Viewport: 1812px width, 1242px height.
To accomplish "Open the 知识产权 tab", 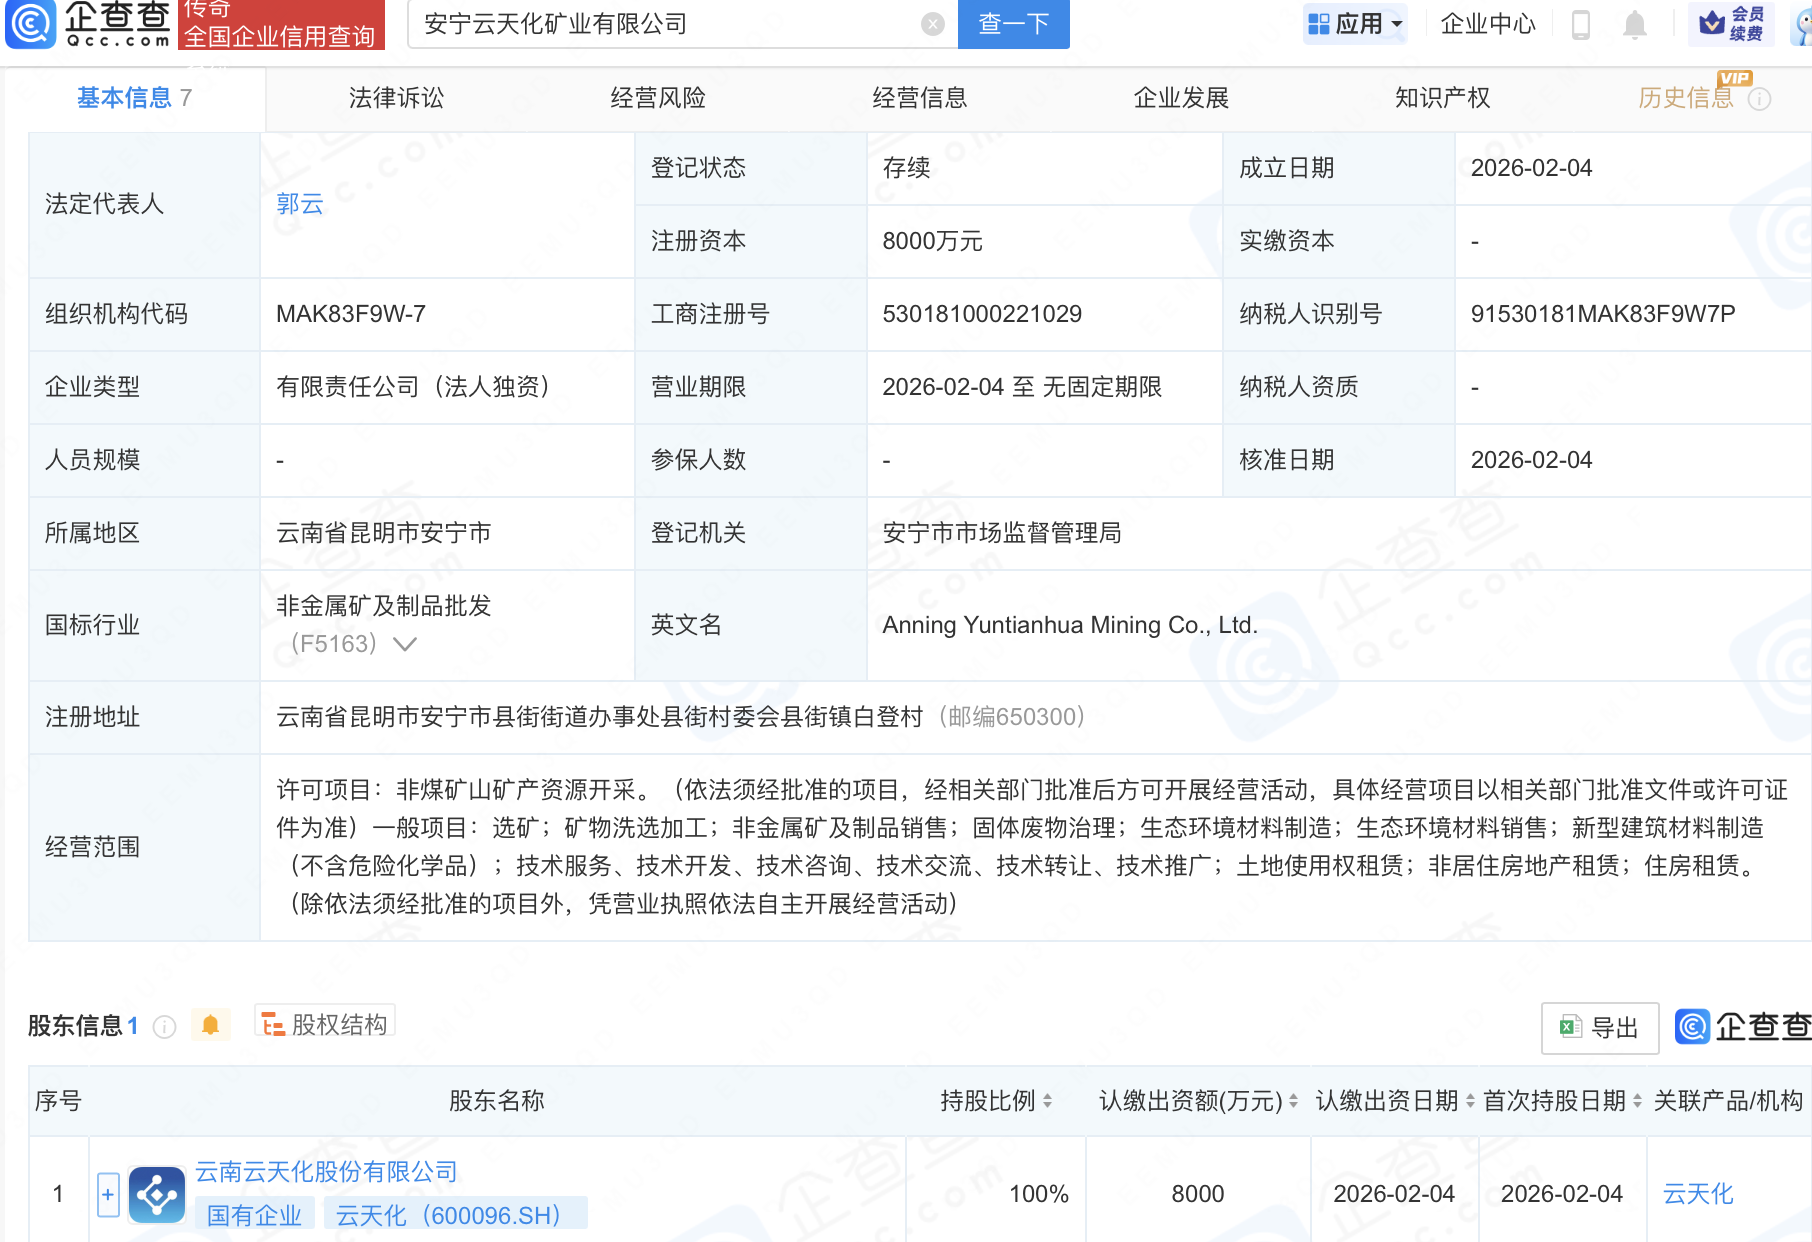I will click(1441, 98).
